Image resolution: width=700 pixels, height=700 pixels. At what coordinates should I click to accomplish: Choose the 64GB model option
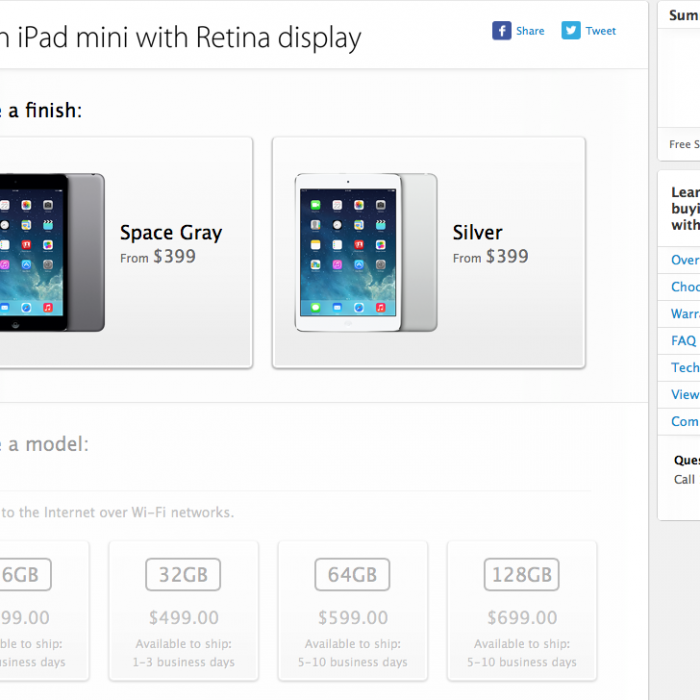pyautogui.click(x=353, y=575)
